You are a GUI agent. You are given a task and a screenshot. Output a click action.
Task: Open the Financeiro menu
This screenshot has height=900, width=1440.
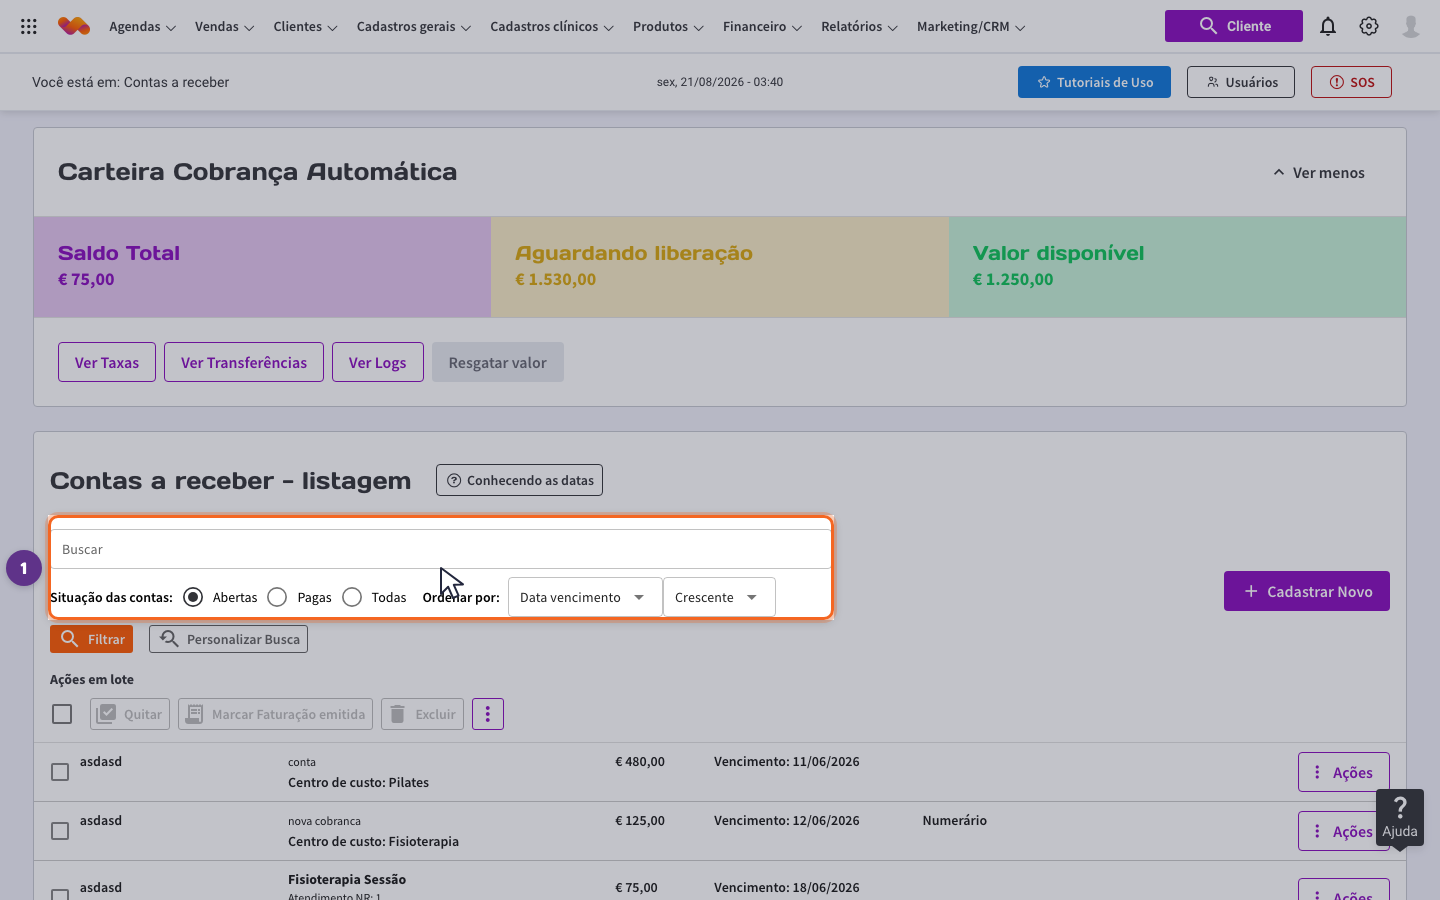point(762,27)
